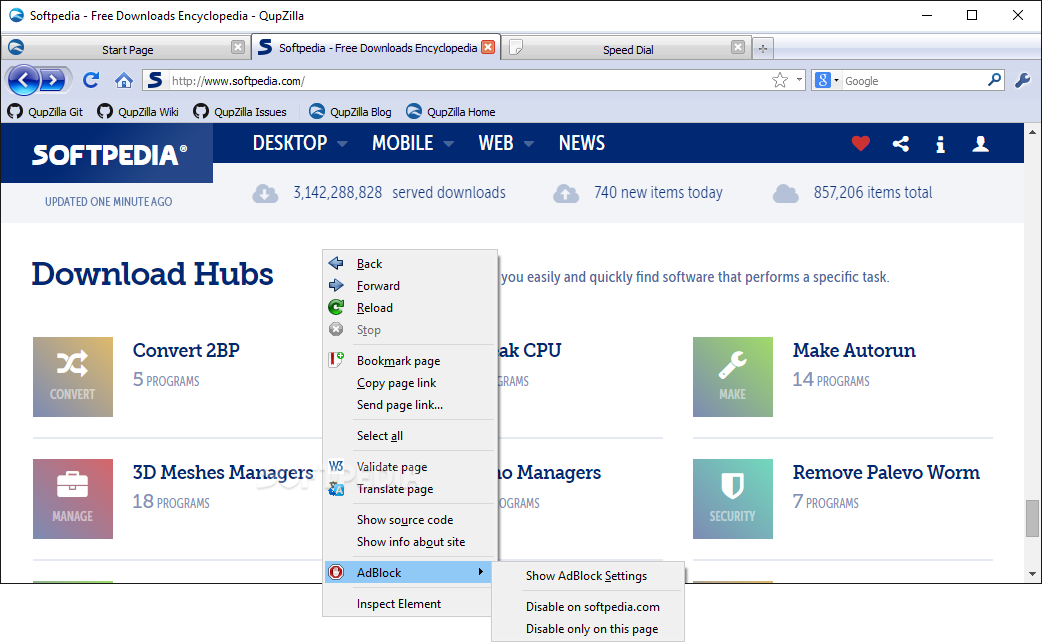The width and height of the screenshot is (1042, 642).
Task: Bookmark page with the star icon
Action: [x=780, y=80]
